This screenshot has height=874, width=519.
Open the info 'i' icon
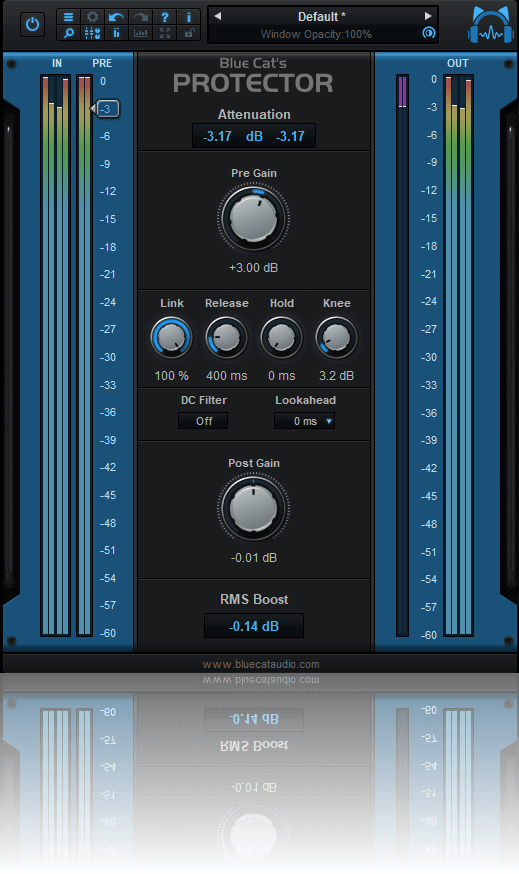(x=188, y=17)
